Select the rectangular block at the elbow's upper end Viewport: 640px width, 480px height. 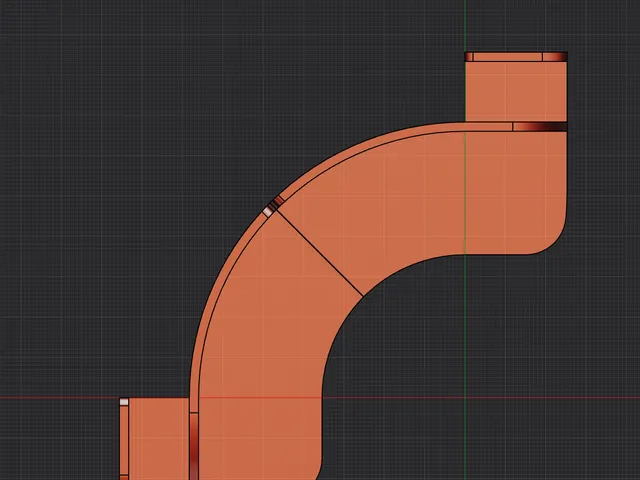(516, 91)
